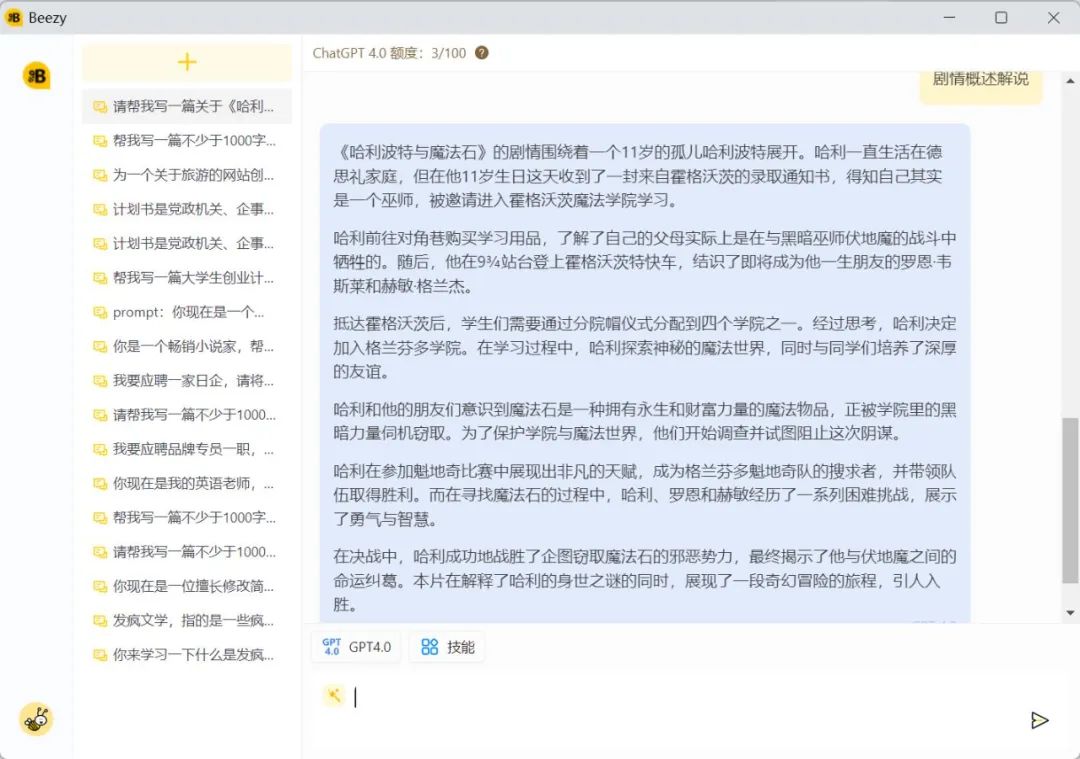This screenshot has width=1080, height=759.
Task: Click the 'ChatGPT 4.0 额度: 3/100' label
Action: click(389, 53)
